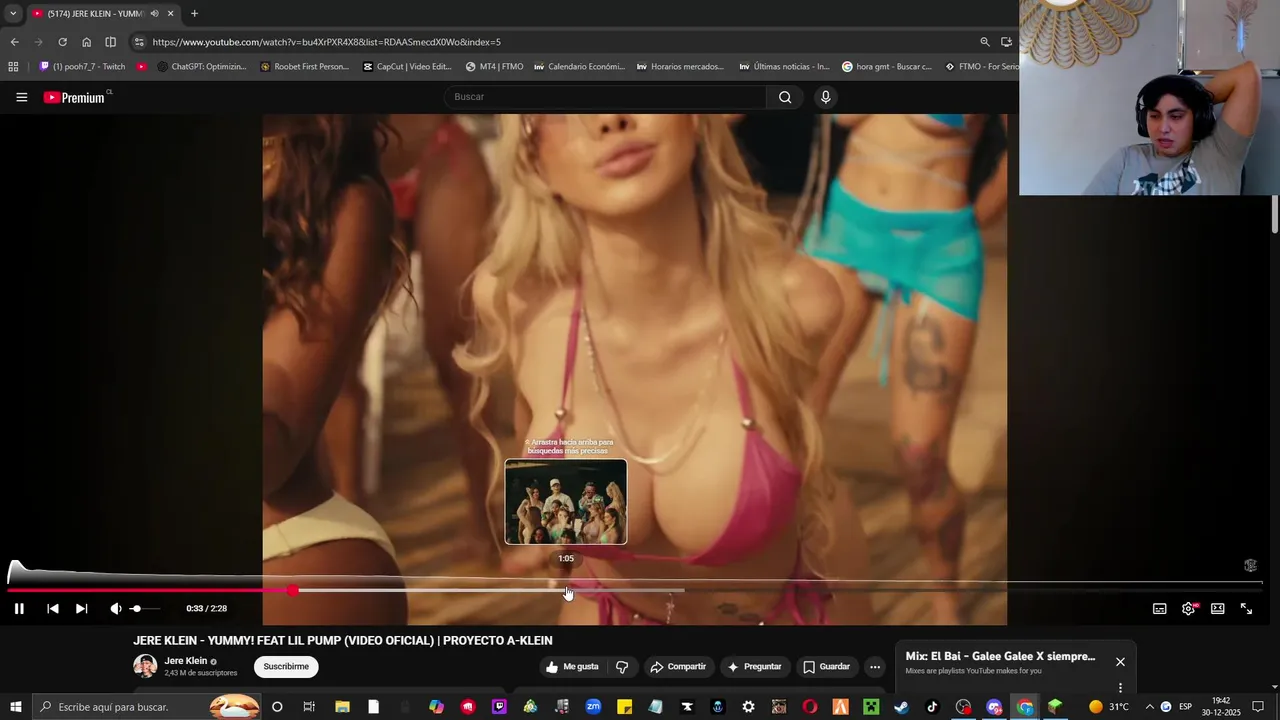Click the 1:05 preview thumbnail
The height and width of the screenshot is (720, 1280).
[x=566, y=502]
